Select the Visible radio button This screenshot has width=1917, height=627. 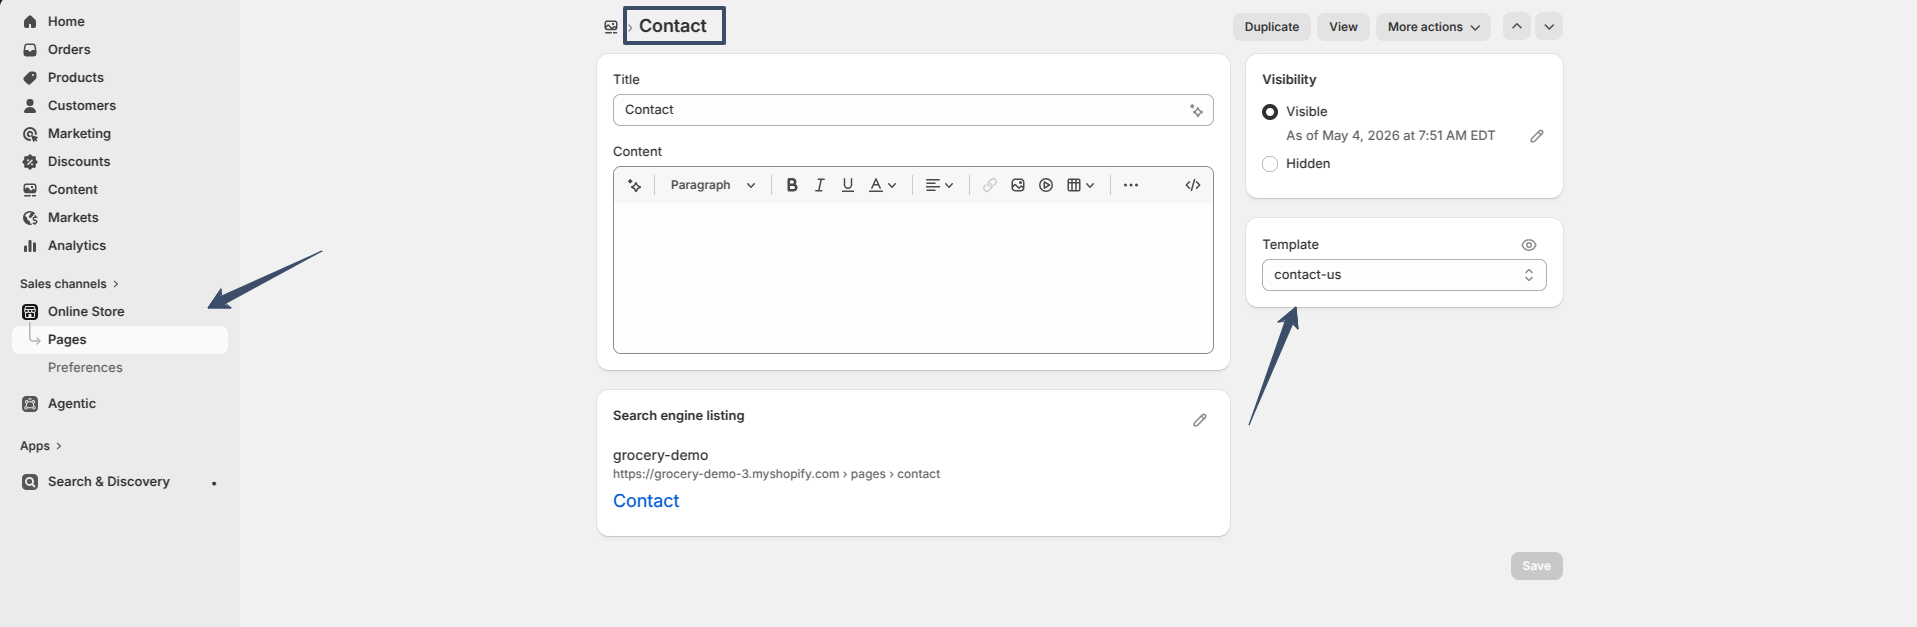(1270, 112)
